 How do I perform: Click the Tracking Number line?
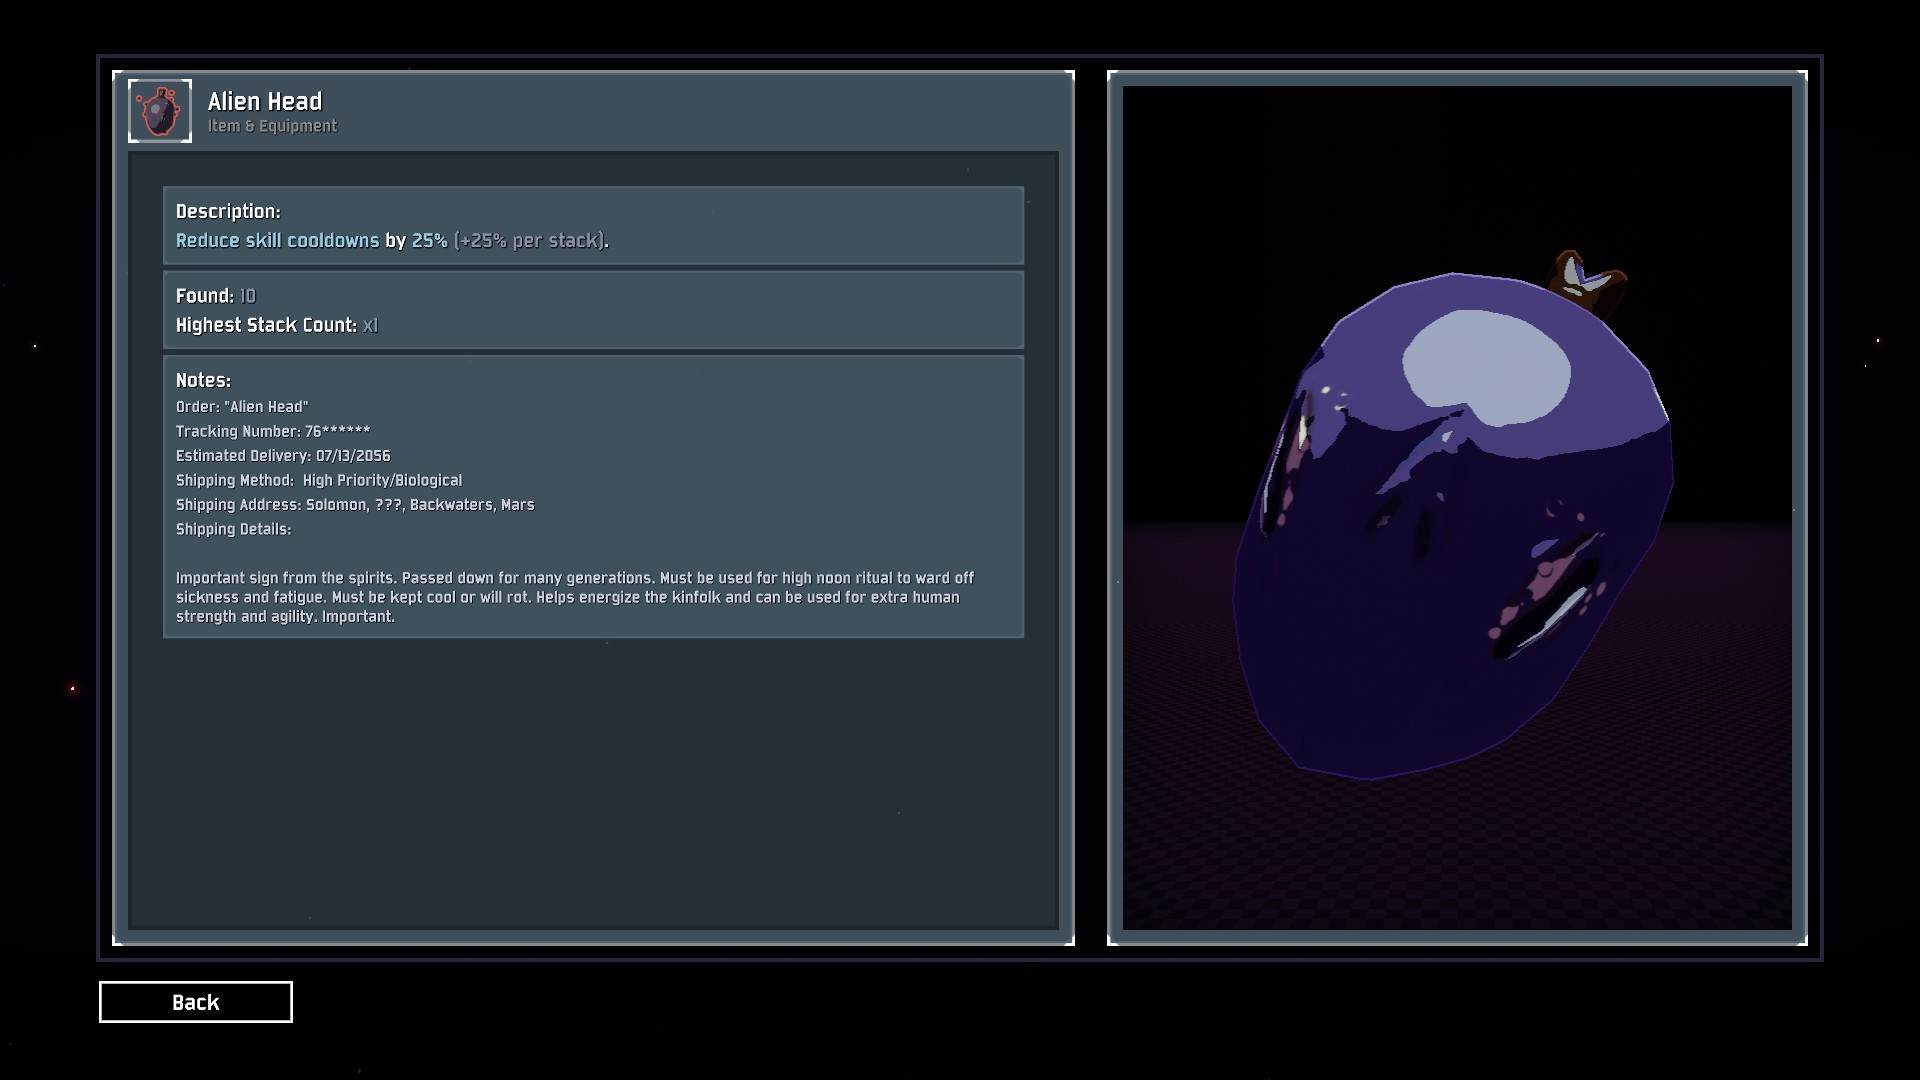(x=273, y=431)
